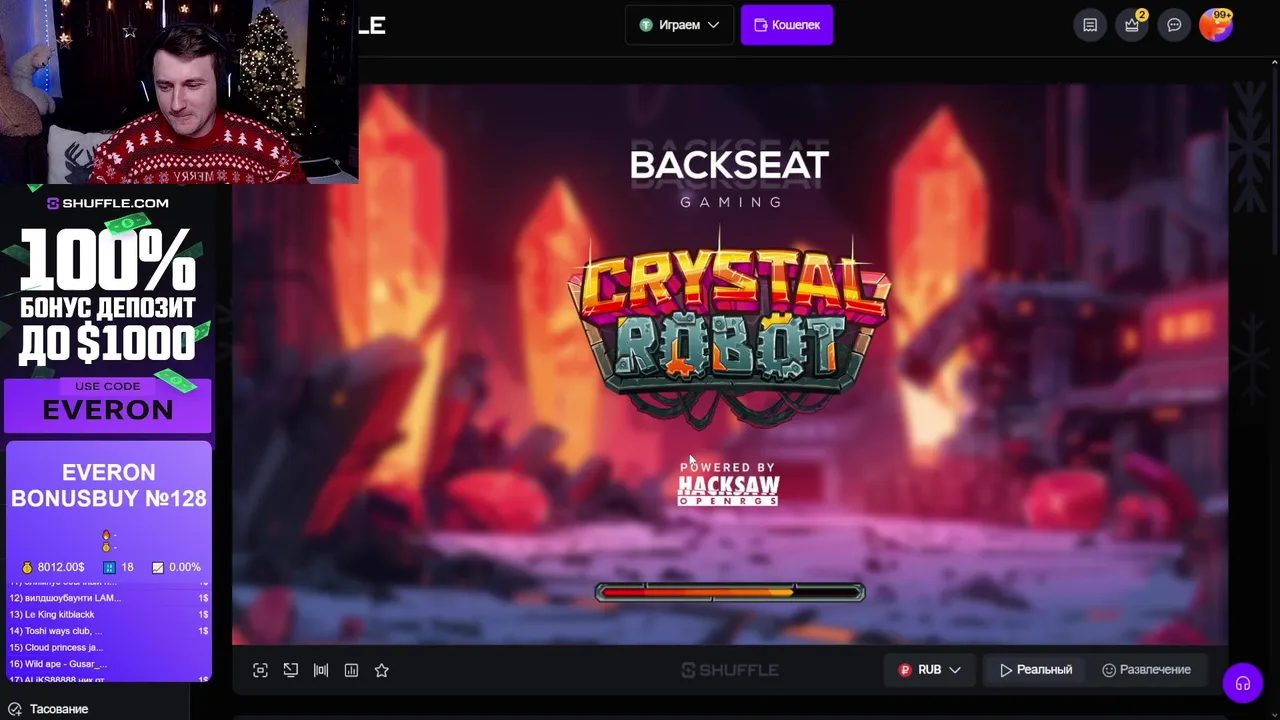Click list row '13) Le King kitblackk'
The image size is (1280, 720).
click(x=109, y=614)
